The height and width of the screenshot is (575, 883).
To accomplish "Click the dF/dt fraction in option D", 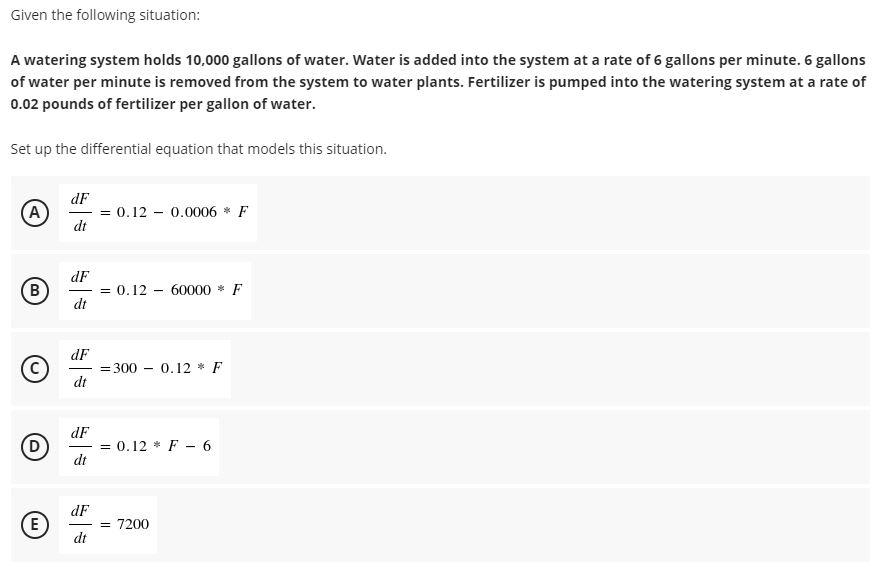I will tap(80, 447).
